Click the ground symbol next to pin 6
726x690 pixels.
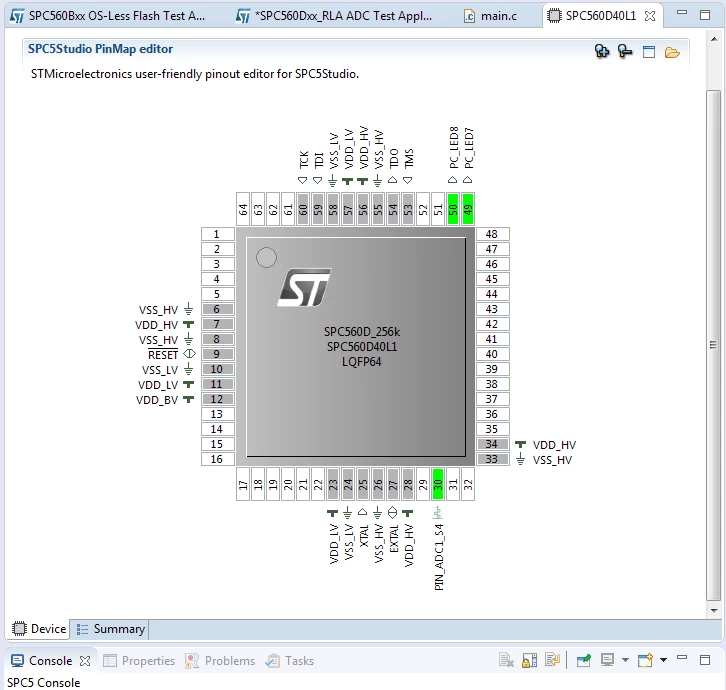[x=188, y=309]
